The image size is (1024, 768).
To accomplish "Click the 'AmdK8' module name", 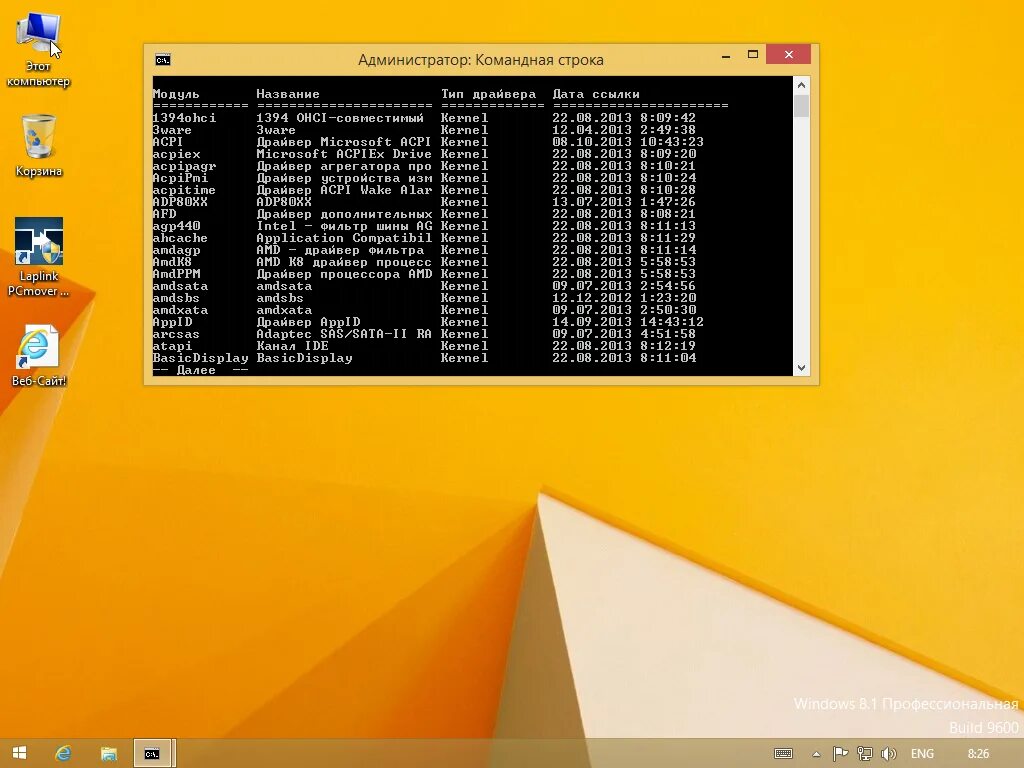I will [172, 262].
